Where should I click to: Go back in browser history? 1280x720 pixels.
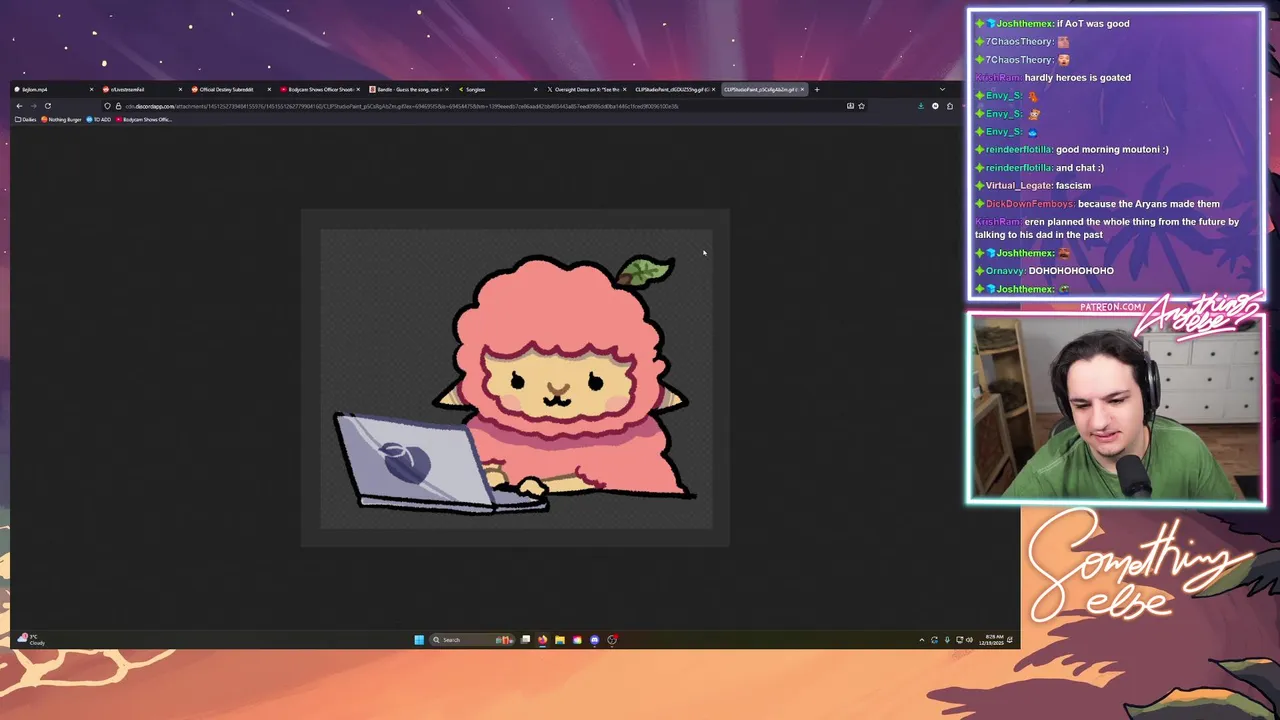click(x=19, y=106)
